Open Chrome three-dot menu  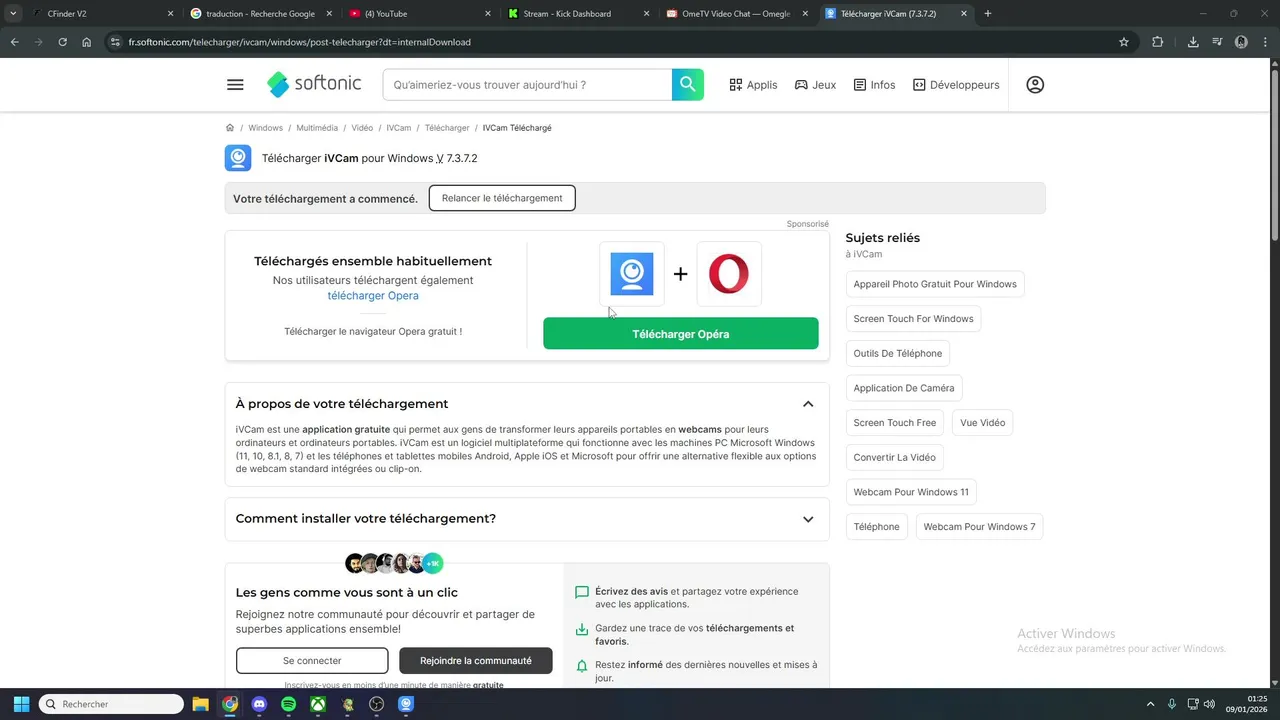[x=1265, y=42]
